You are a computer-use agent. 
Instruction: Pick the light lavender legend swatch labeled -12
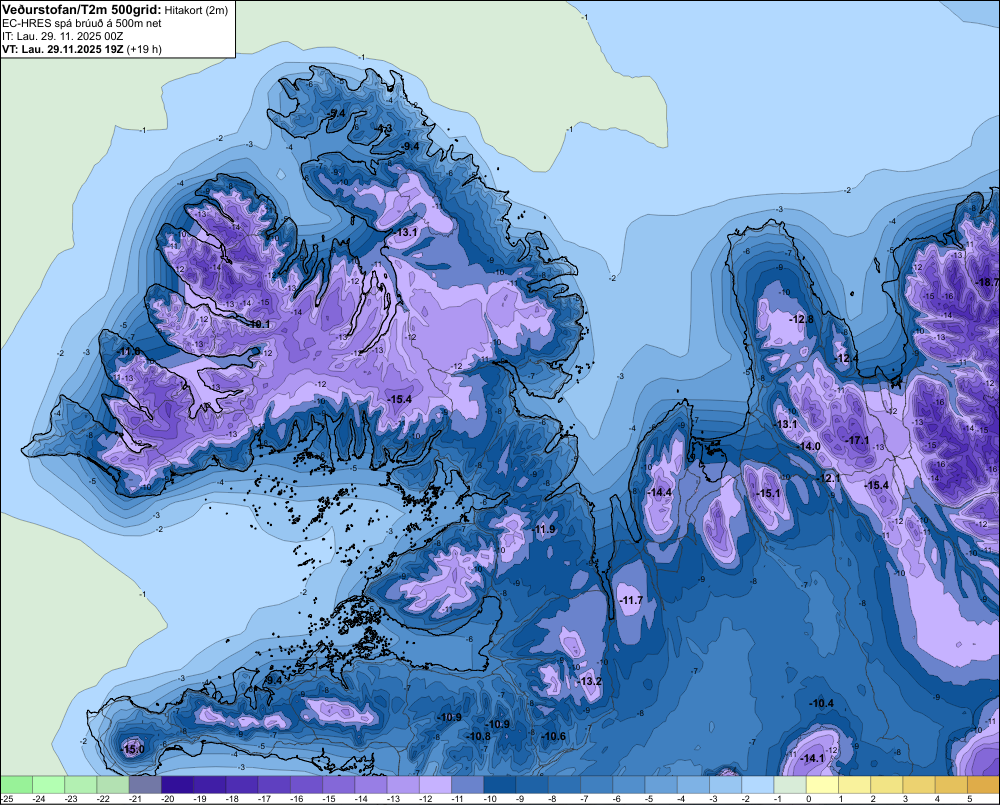436,784
